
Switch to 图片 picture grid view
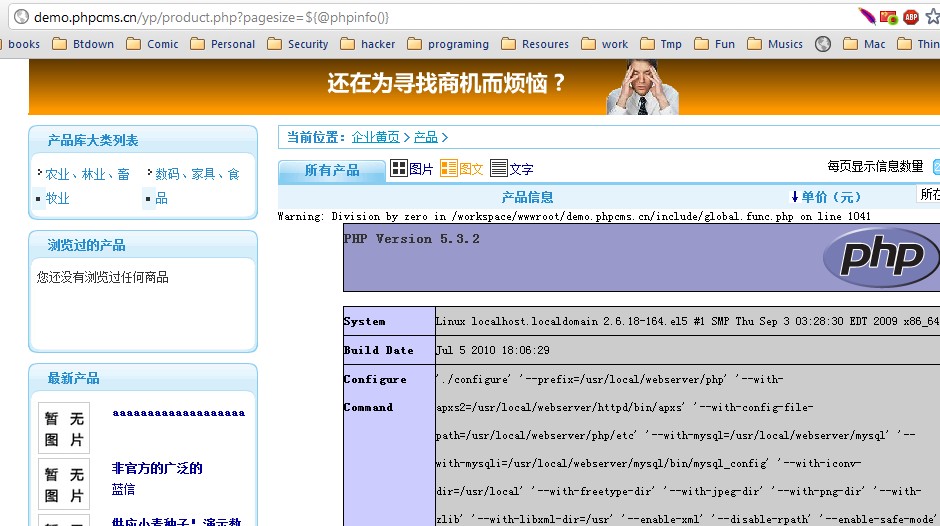click(x=411, y=169)
